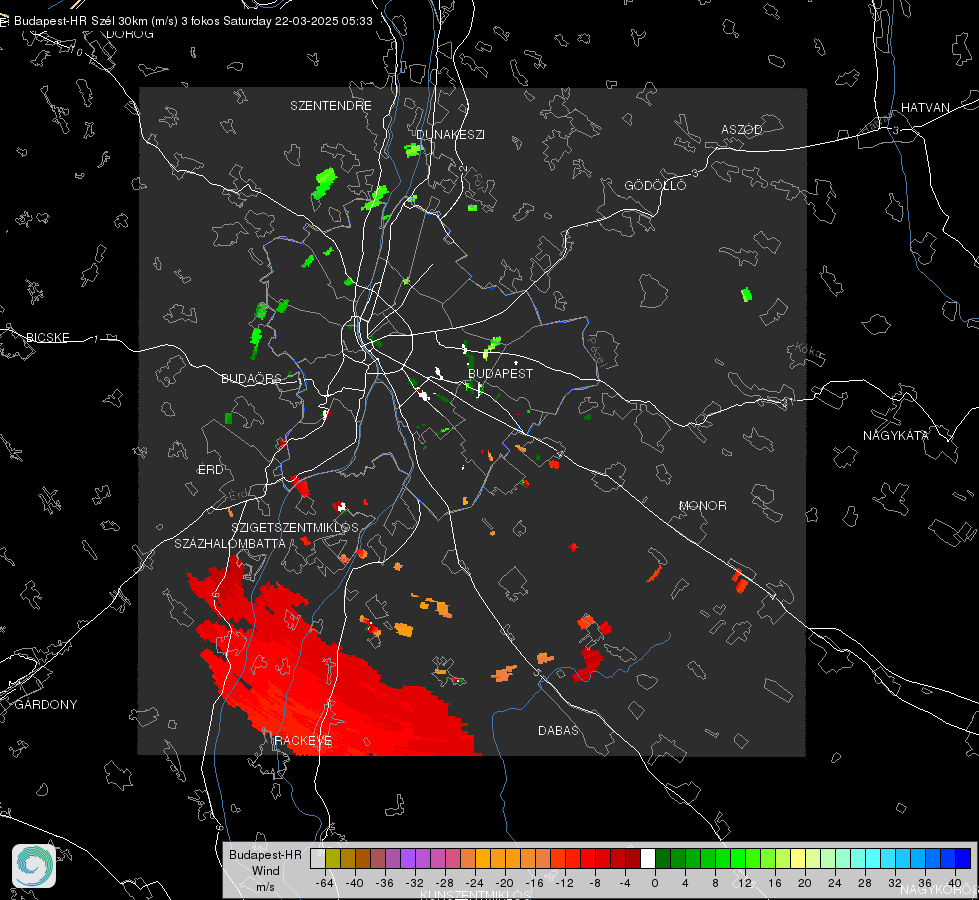Screen dimensions: 979x900
Task: Click the BUDAÖRS town label
Action: [252, 379]
